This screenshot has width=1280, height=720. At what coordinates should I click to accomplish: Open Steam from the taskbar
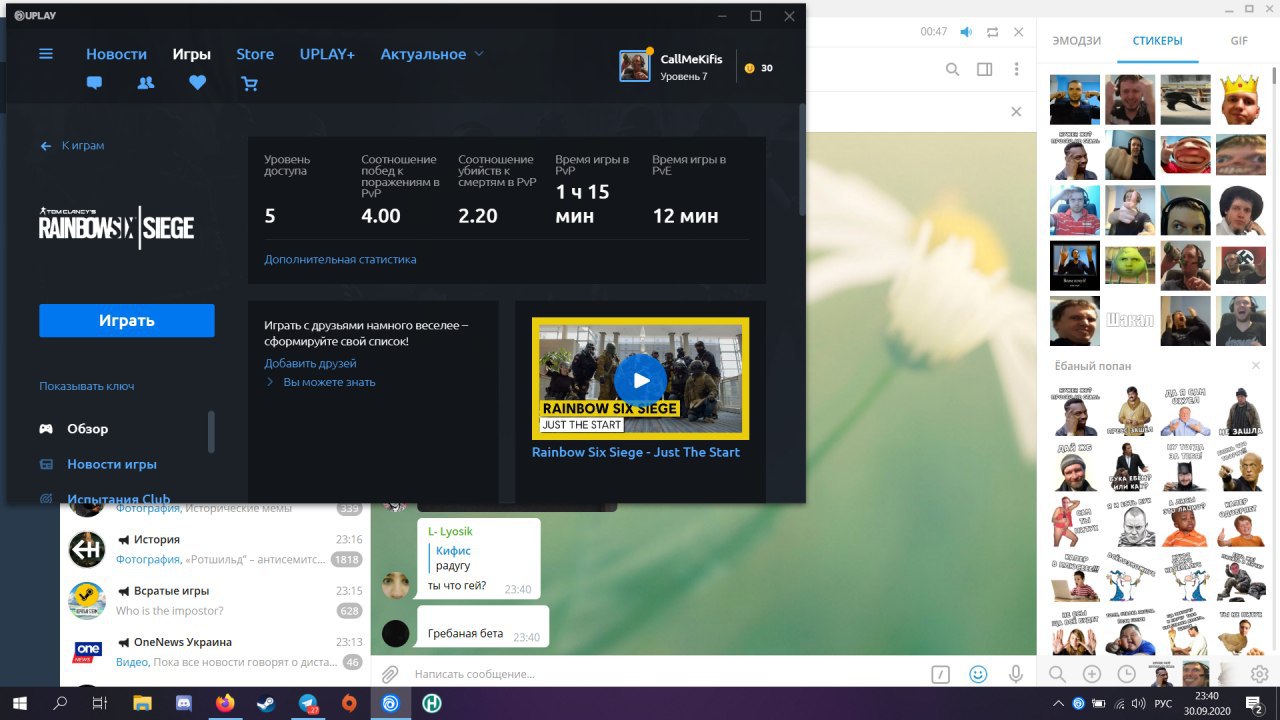click(x=266, y=703)
